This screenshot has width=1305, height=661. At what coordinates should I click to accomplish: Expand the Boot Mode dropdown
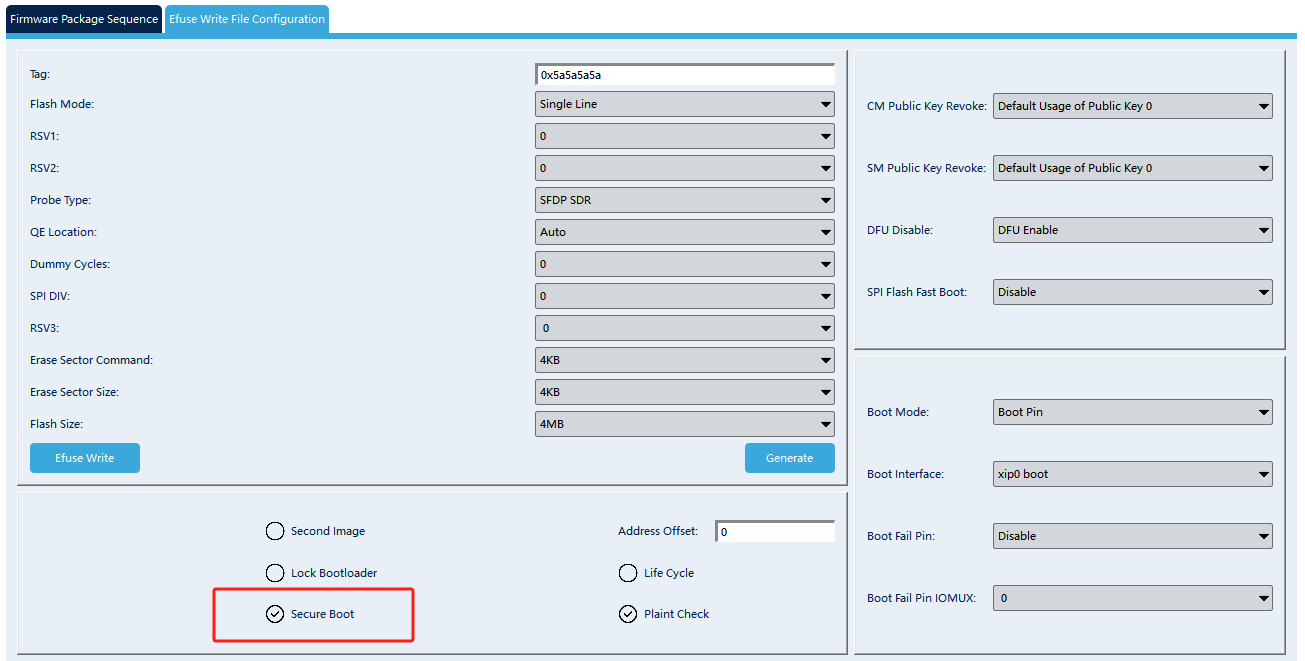pos(1133,412)
